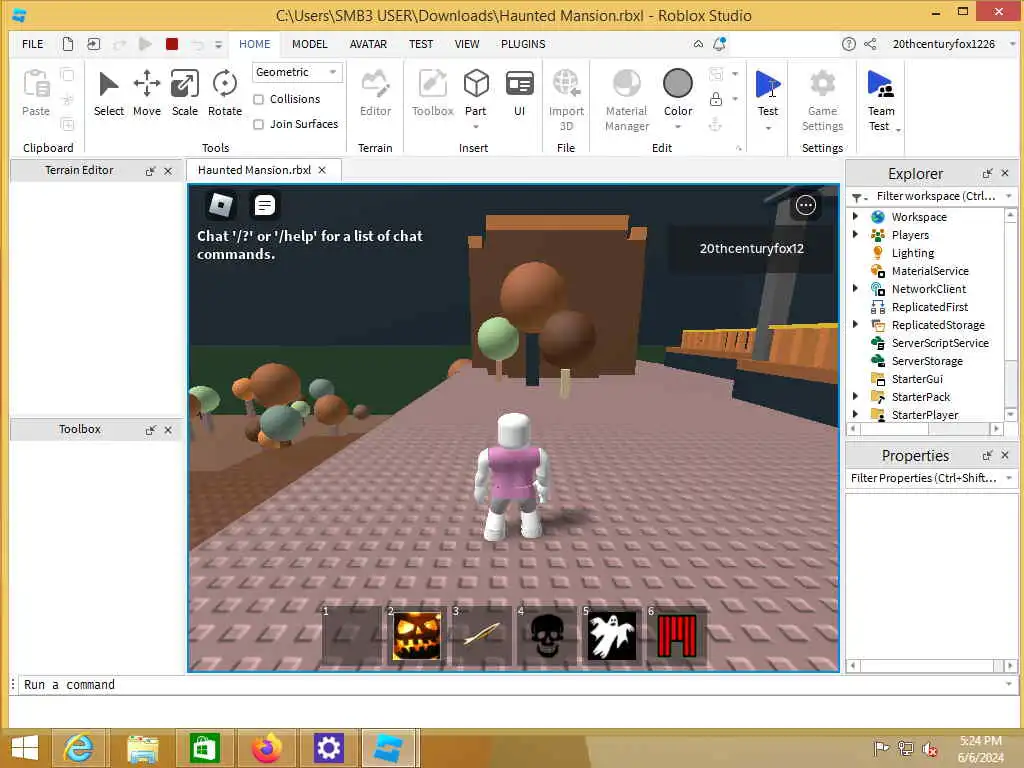Switch to the MODEL ribbon tab
The height and width of the screenshot is (768, 1024).
click(x=310, y=44)
